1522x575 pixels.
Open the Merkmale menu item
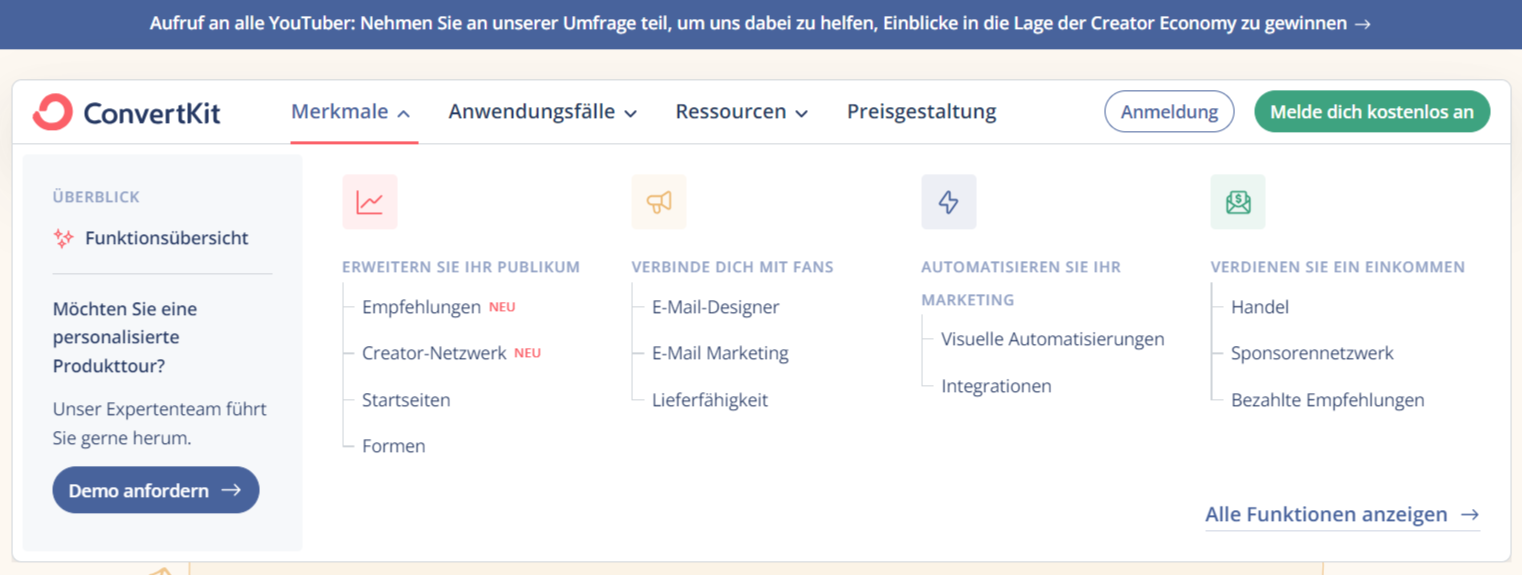(x=351, y=111)
